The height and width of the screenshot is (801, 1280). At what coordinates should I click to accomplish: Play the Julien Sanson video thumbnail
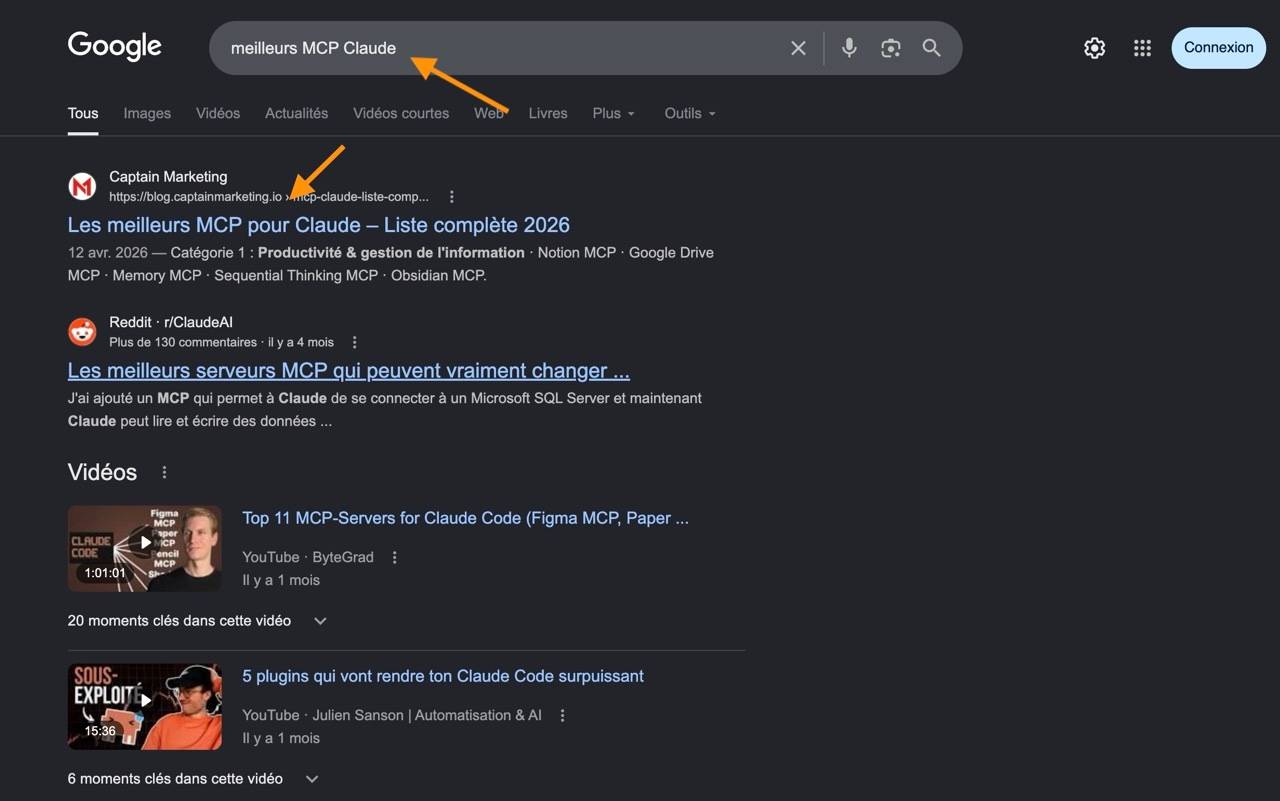click(x=145, y=706)
